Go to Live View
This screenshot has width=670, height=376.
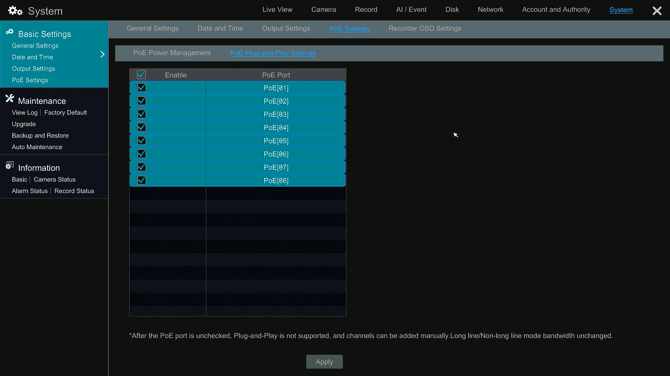(x=277, y=9)
